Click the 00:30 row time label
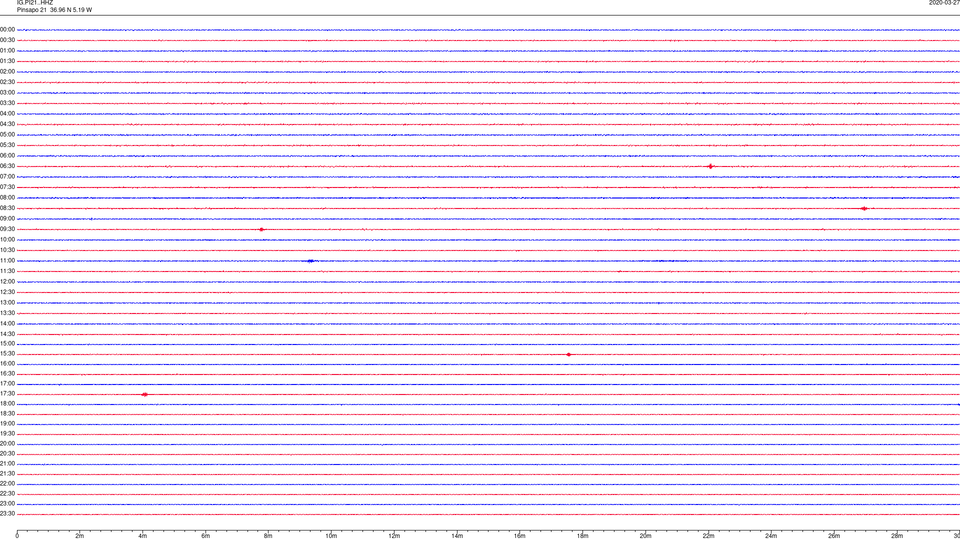 7,40
